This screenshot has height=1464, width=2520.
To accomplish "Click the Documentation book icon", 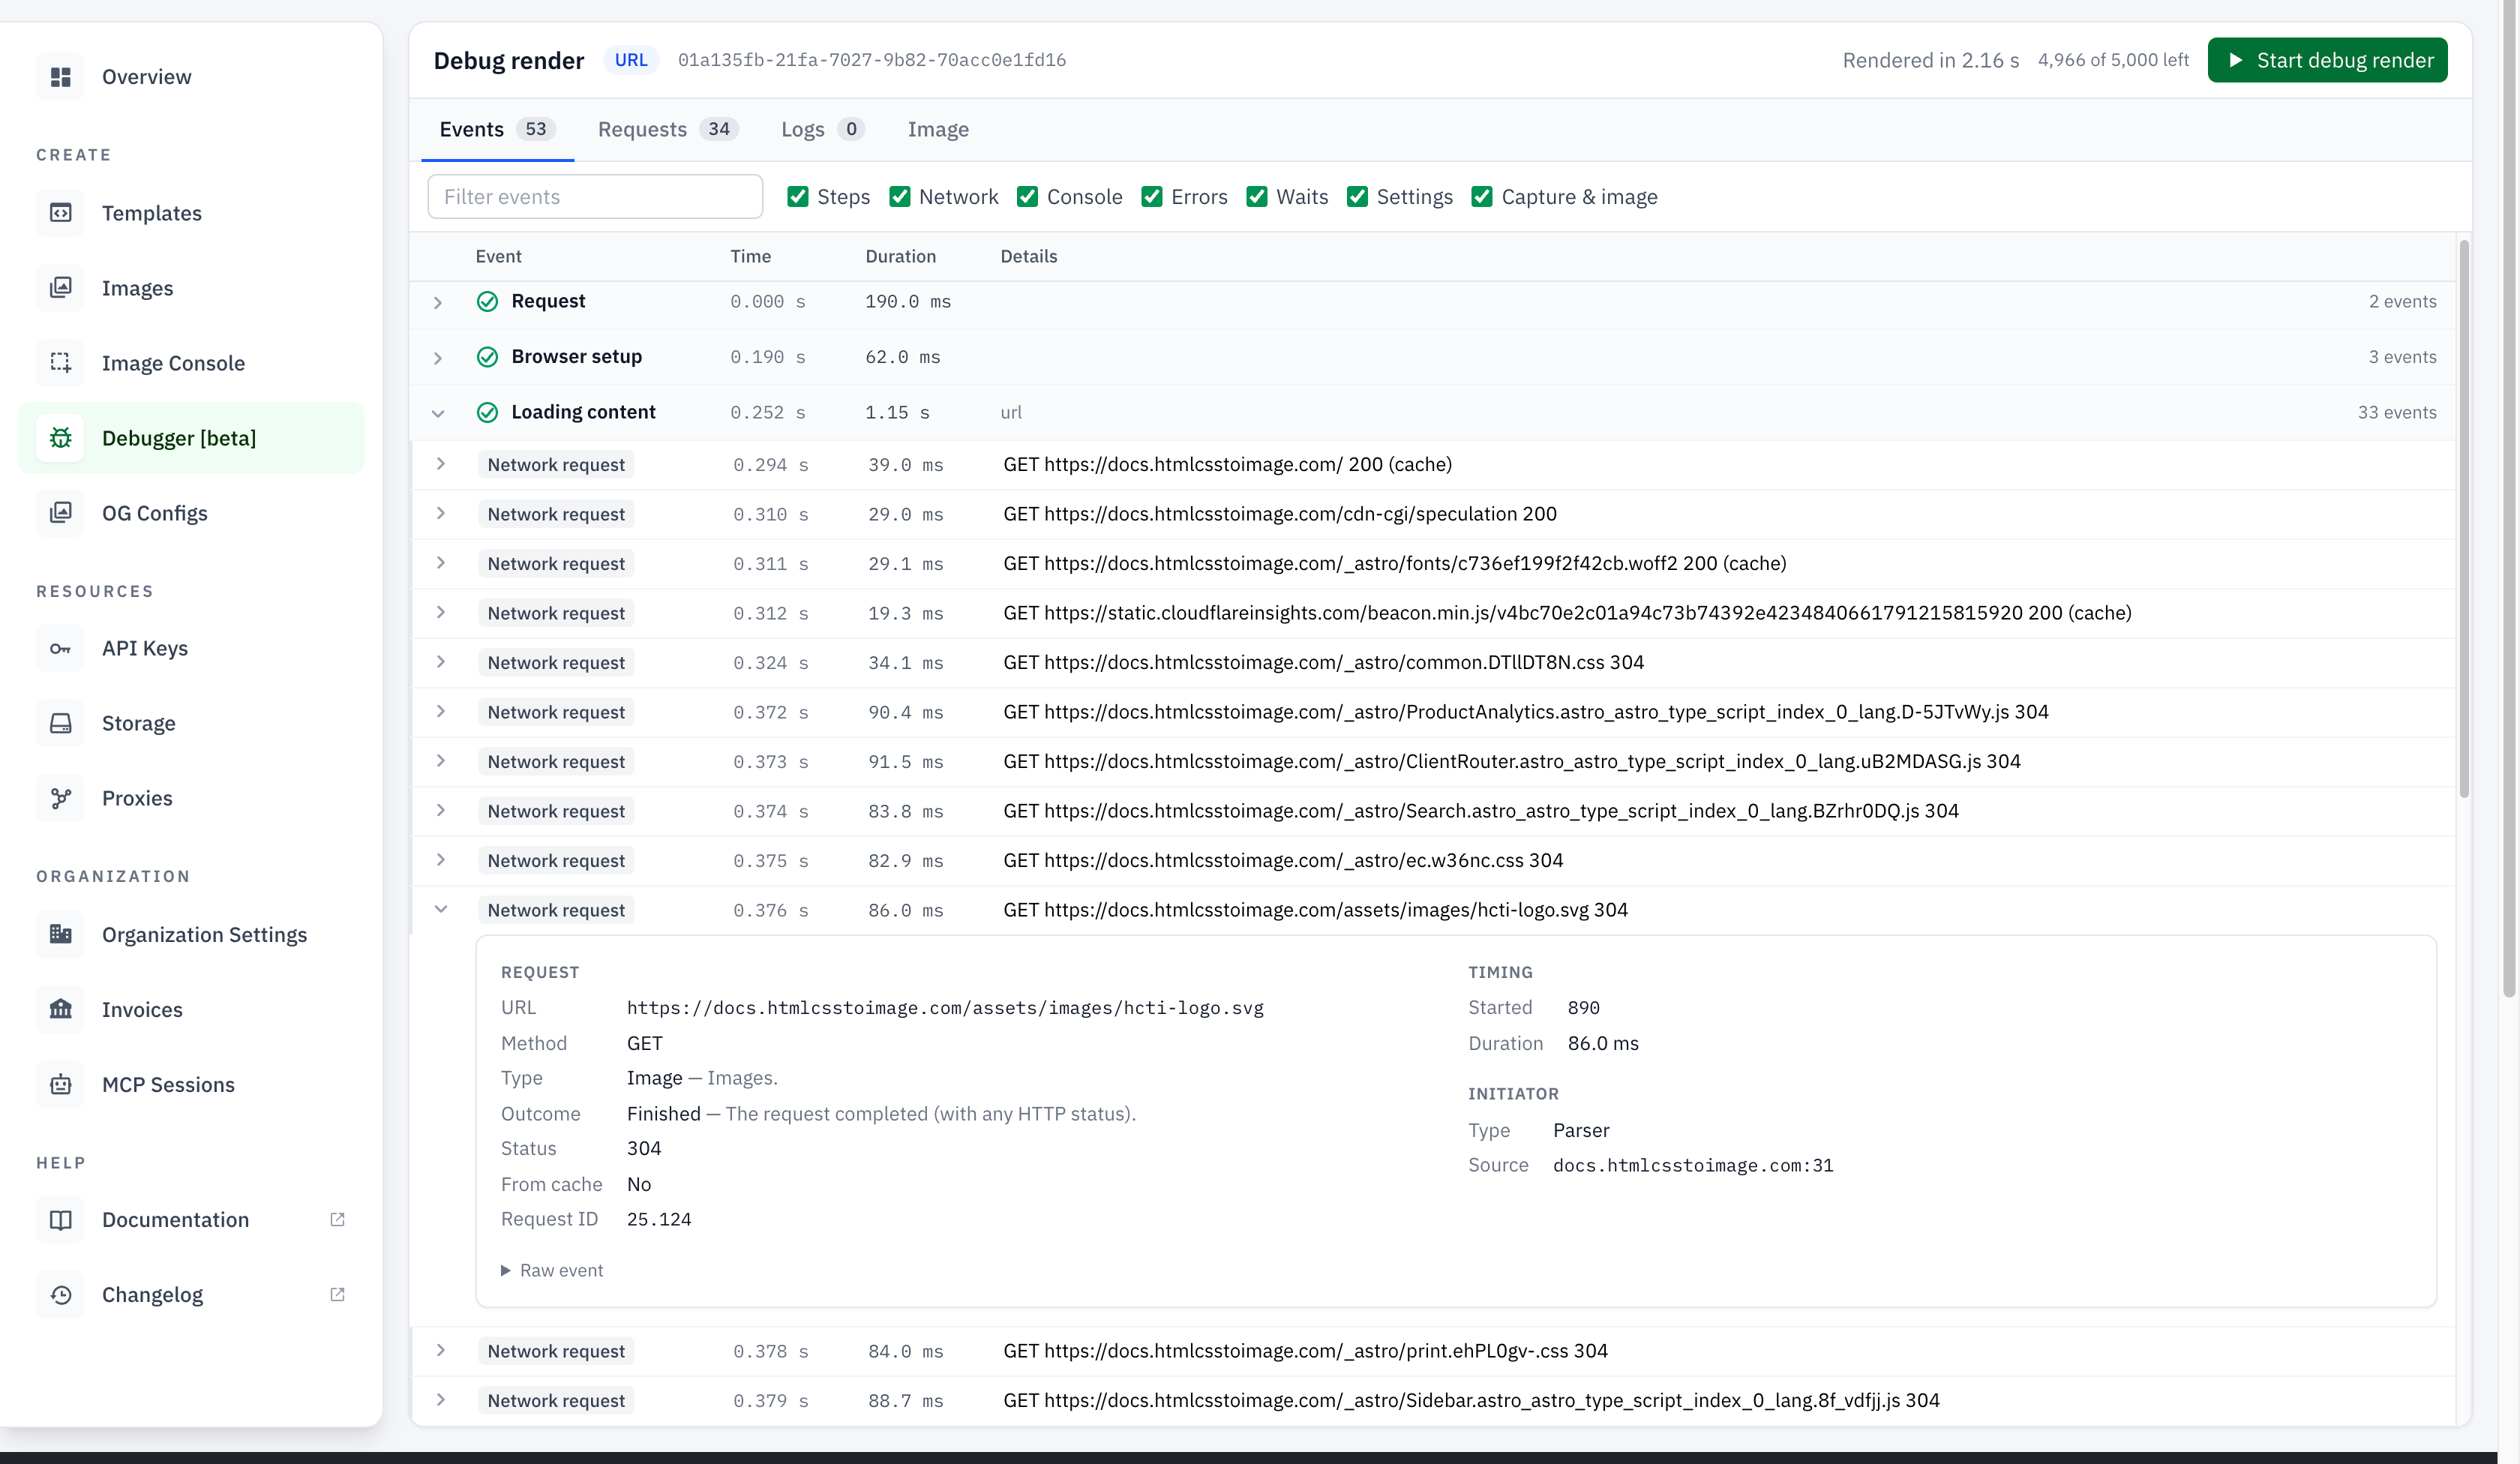I will click(61, 1220).
